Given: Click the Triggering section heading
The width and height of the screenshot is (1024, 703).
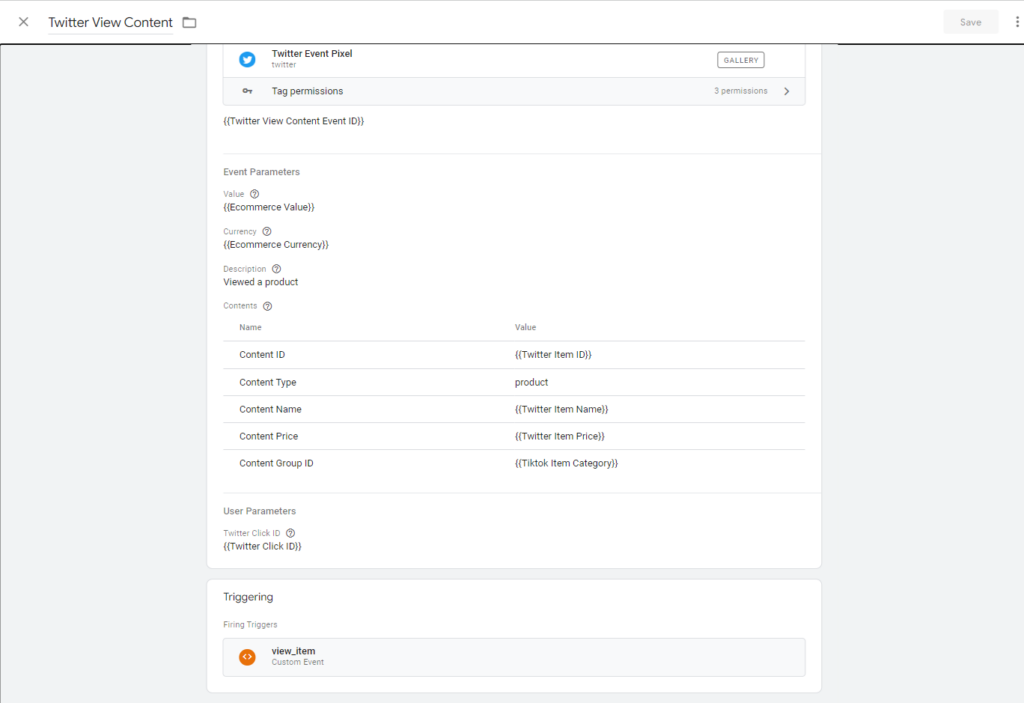Looking at the screenshot, I should [248, 597].
